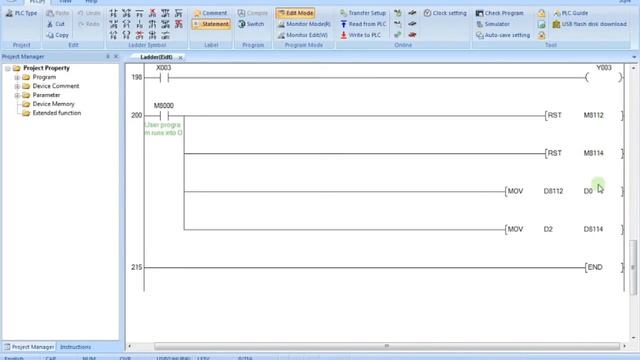Select the RST M8114 instruction
Image resolution: width=640 pixels, height=360 pixels.
584,153
